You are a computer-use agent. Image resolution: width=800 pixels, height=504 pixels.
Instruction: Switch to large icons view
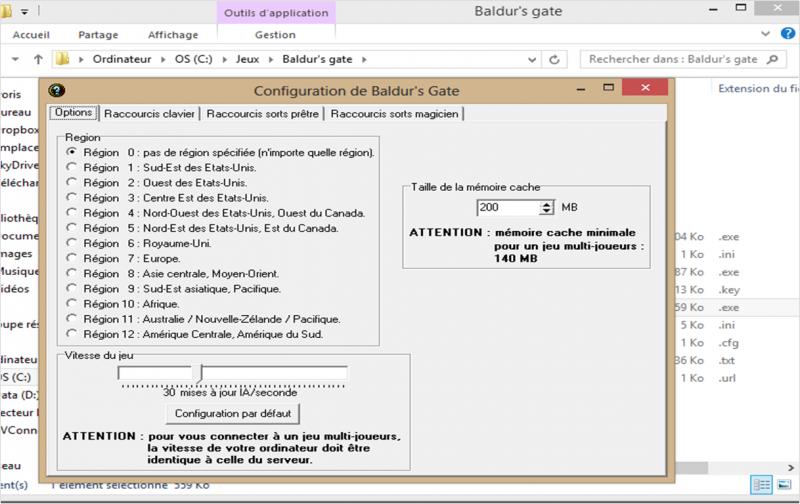pos(784,485)
